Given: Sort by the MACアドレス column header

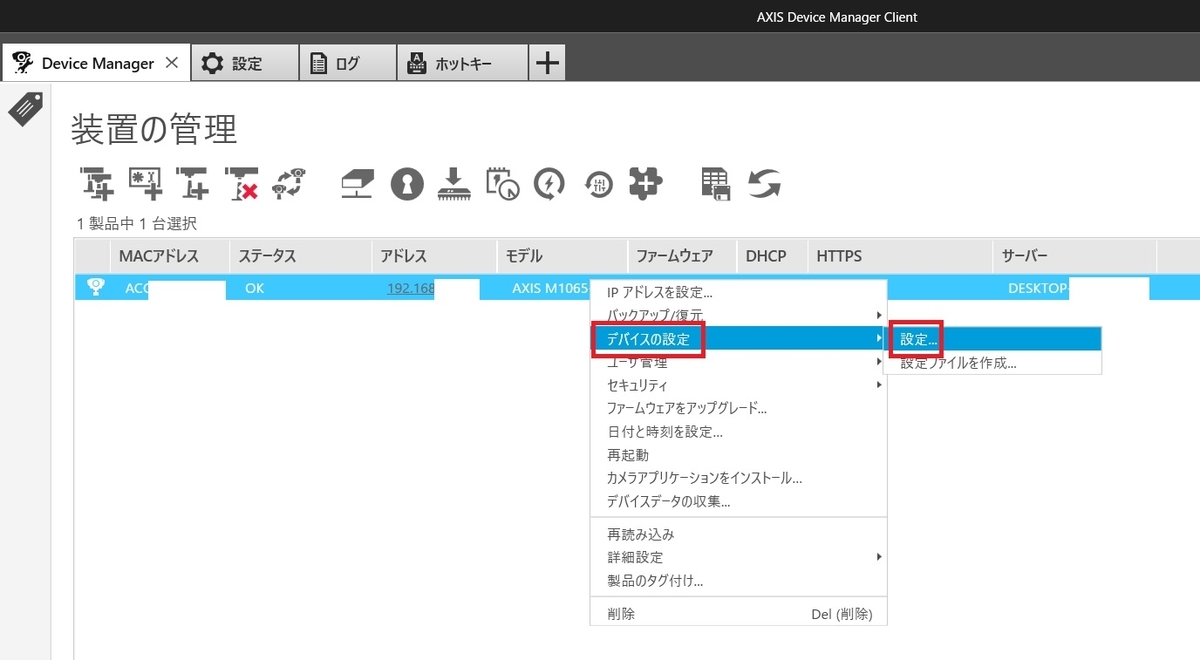Looking at the screenshot, I should [170, 256].
